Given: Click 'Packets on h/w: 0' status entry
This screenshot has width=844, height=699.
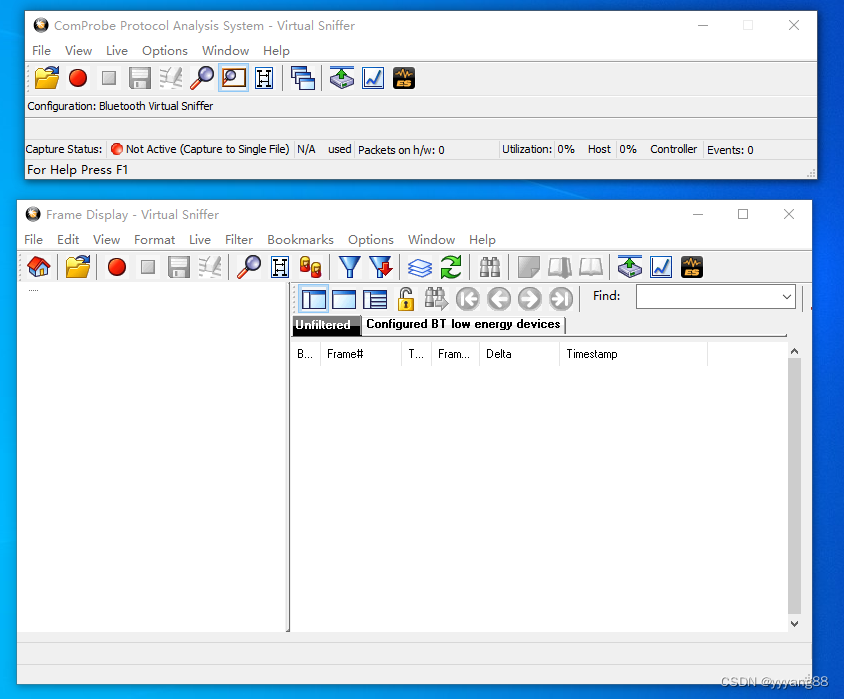Looking at the screenshot, I should (x=402, y=150).
